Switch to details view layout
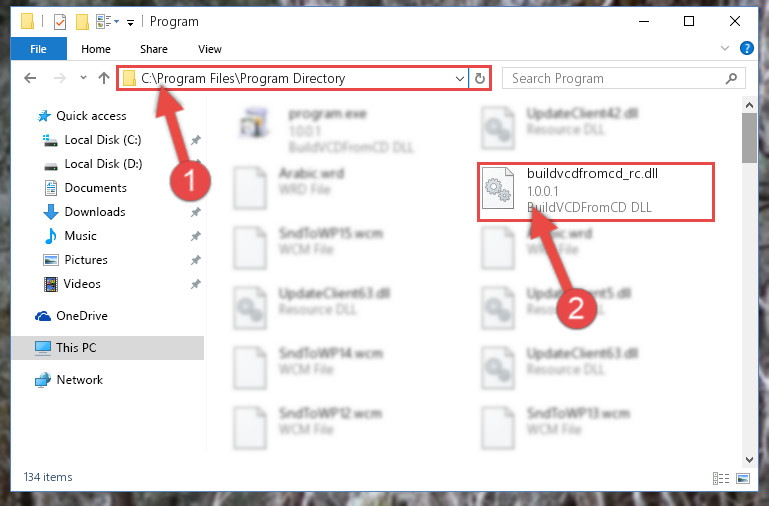The image size is (769, 506). pos(720,478)
